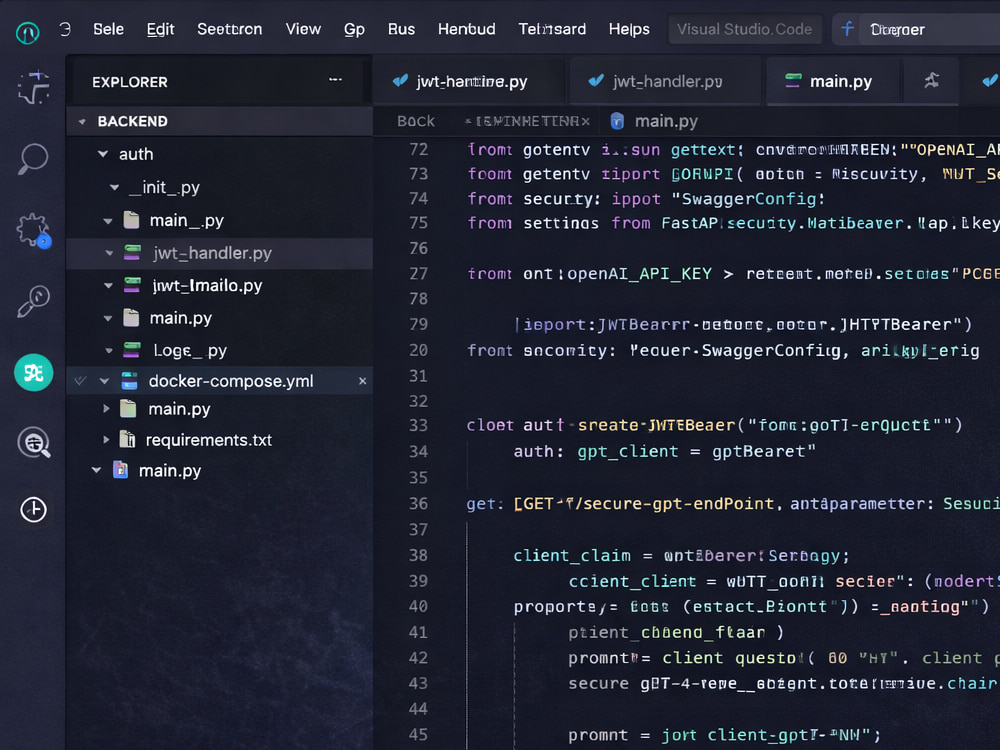
Task: Switch to the main.py editor tab
Action: (832, 81)
